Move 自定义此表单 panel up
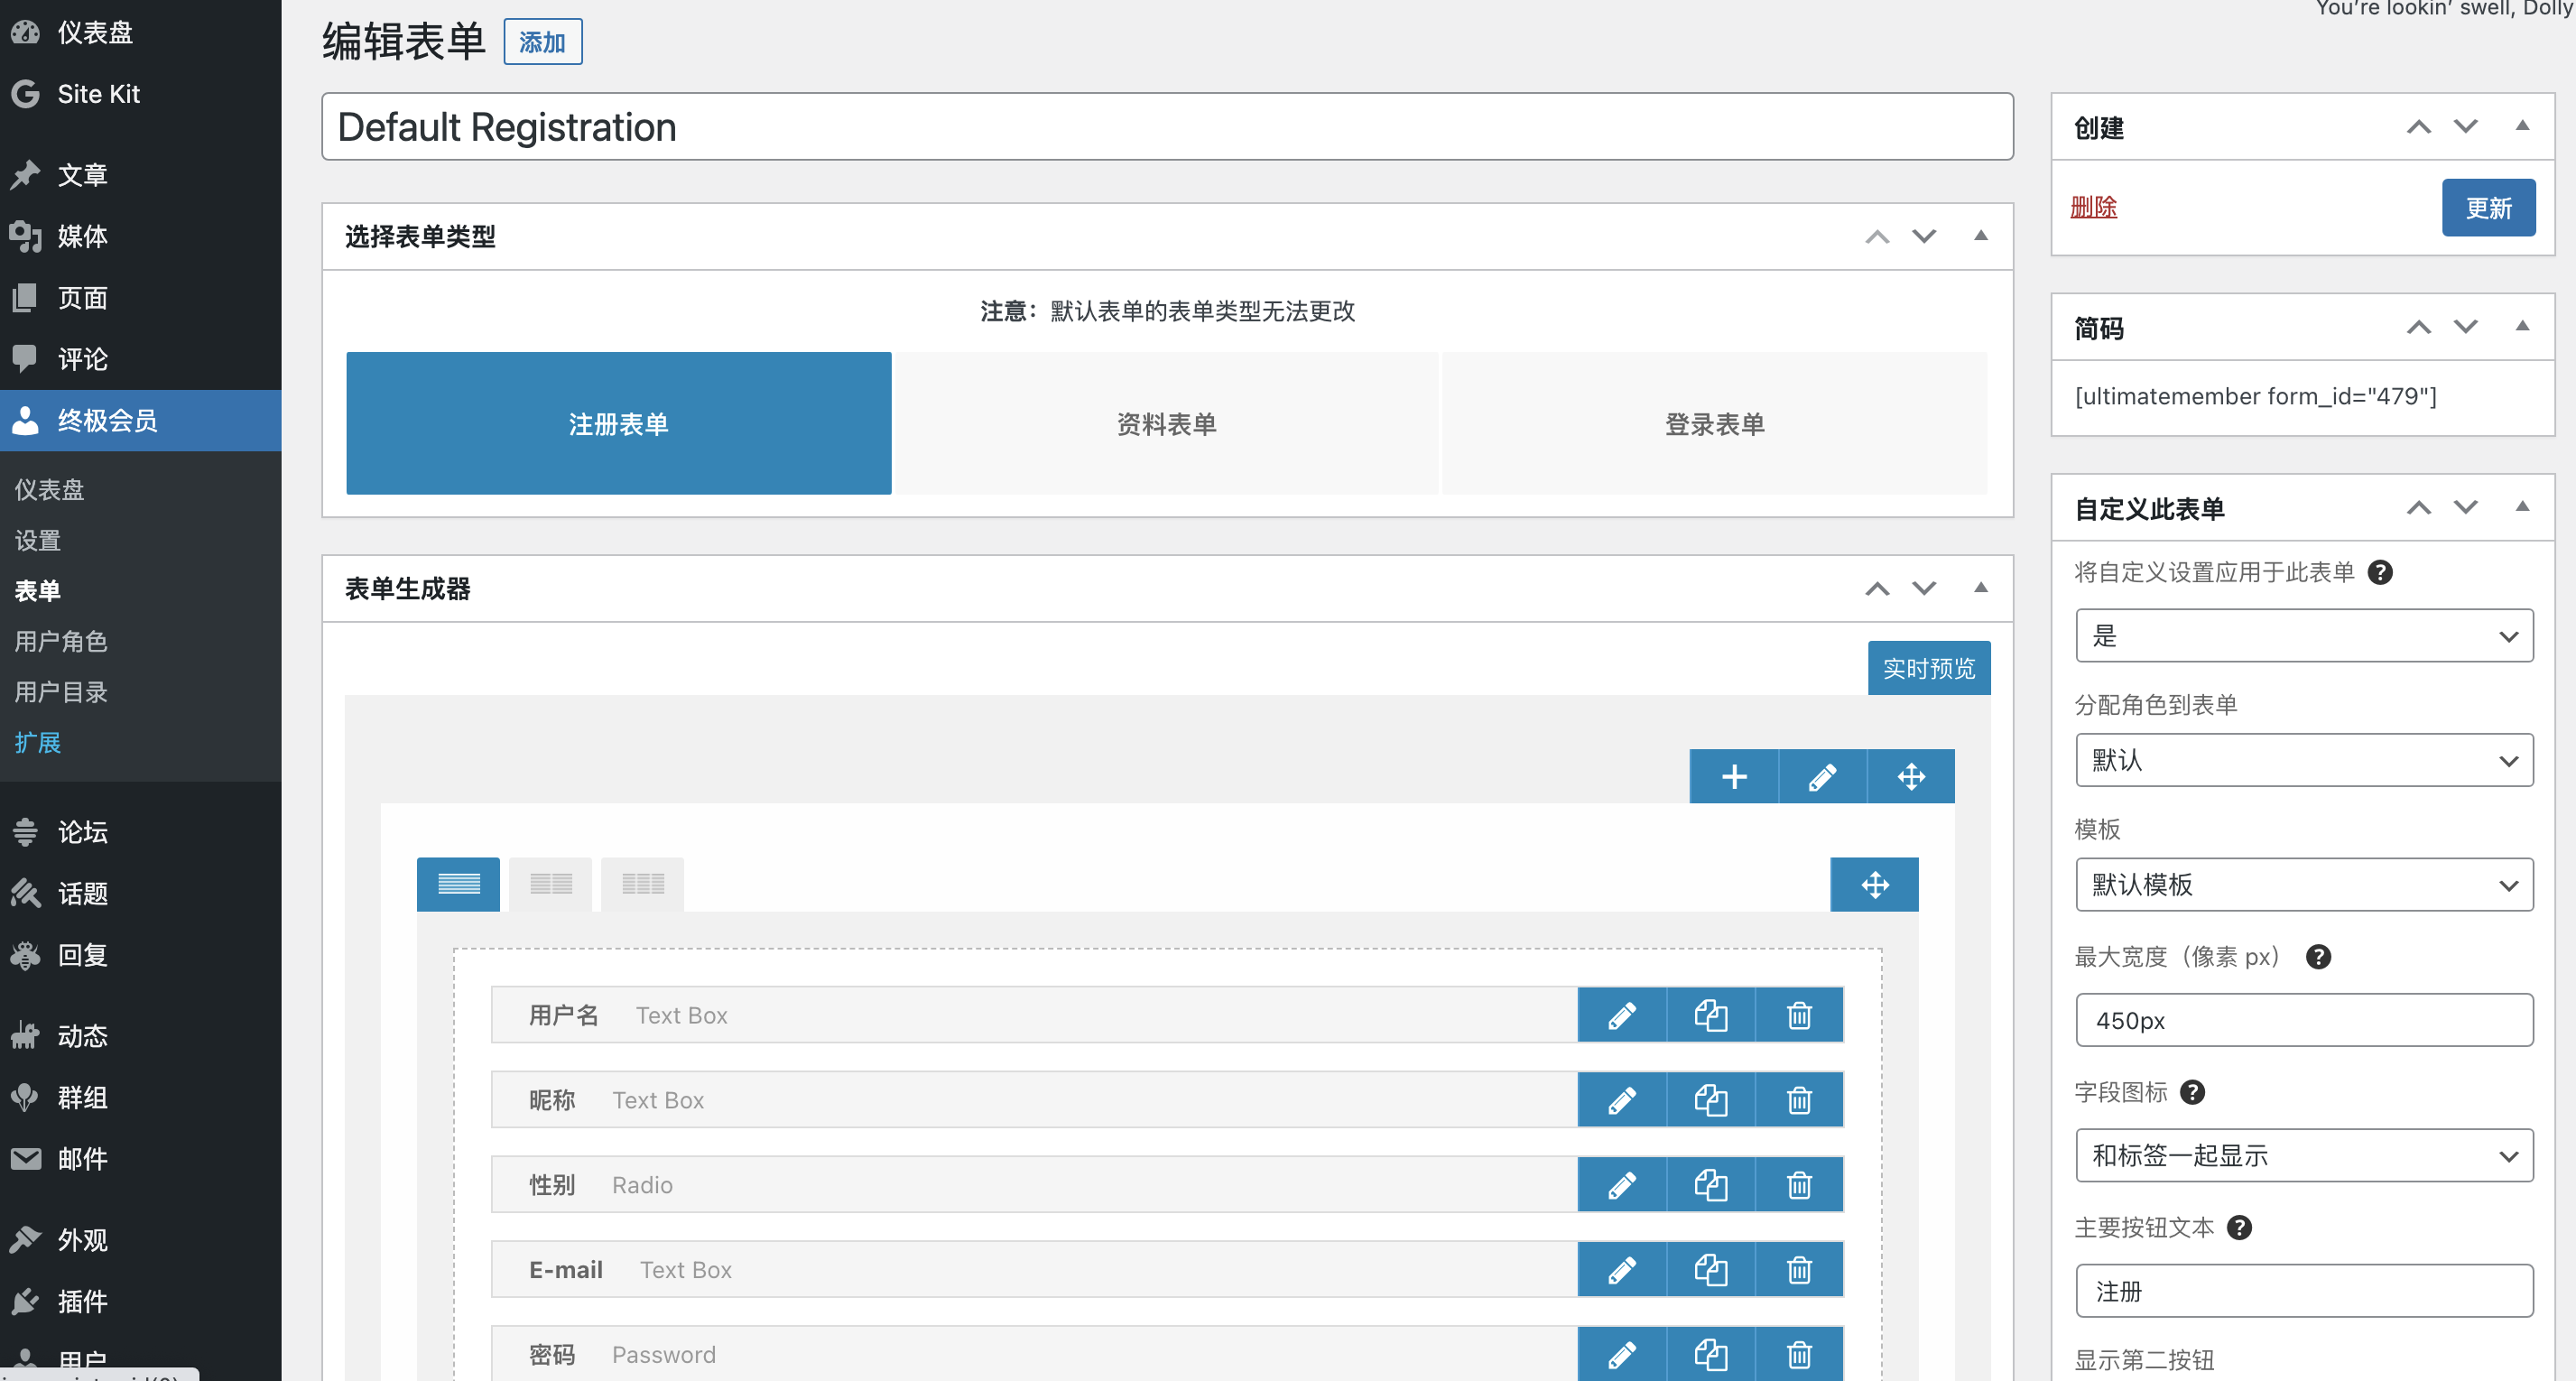 click(x=2419, y=507)
